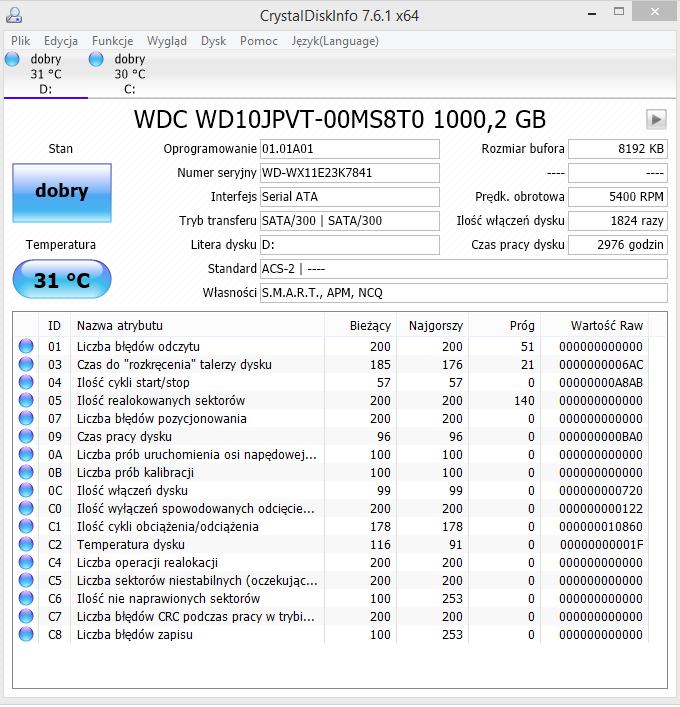Screen dimensions: 680x707
Task: Click status orb of attribute C7 row
Action: (26, 617)
